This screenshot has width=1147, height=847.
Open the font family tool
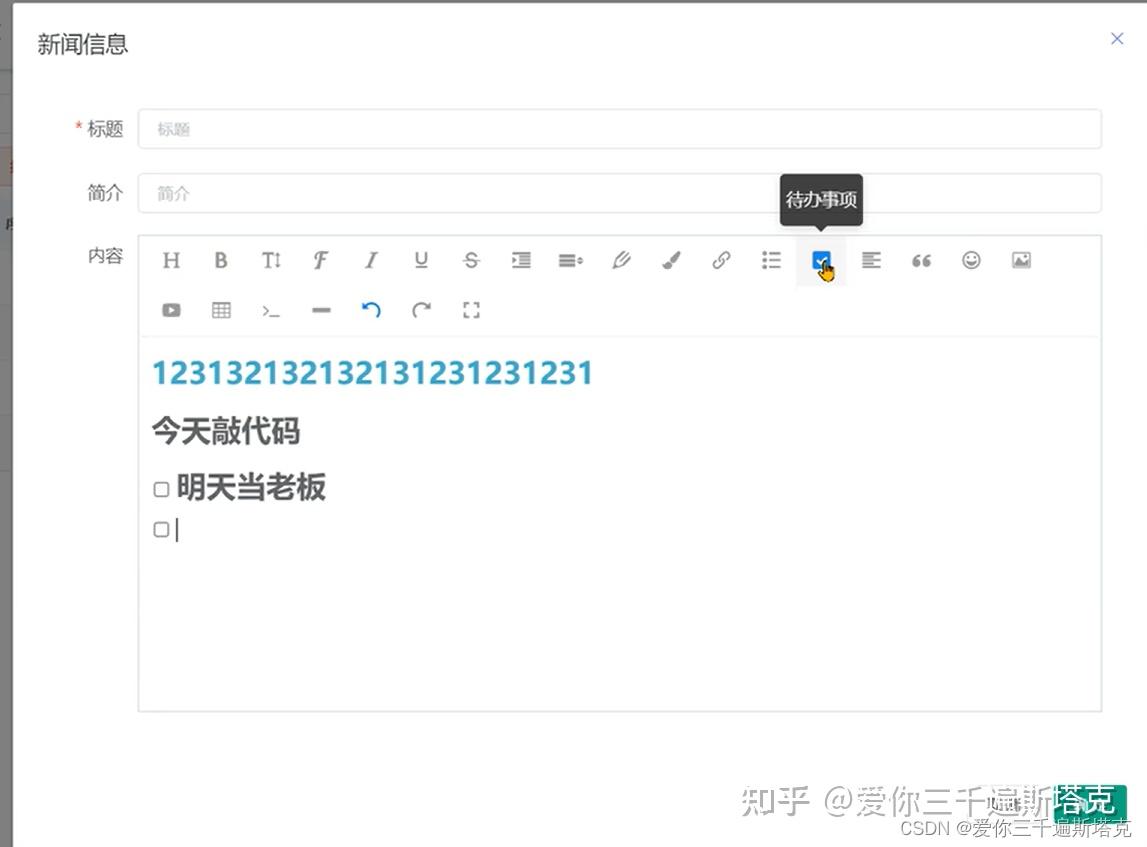[320, 260]
